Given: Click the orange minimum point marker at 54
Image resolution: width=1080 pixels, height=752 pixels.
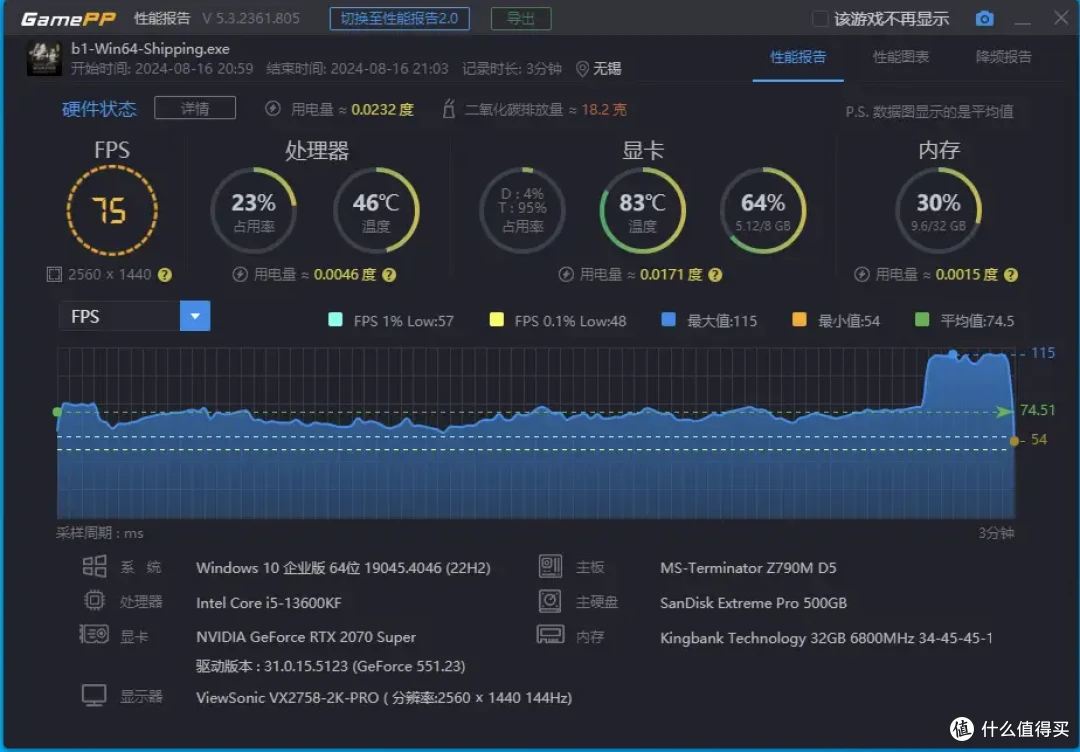Looking at the screenshot, I should (1014, 441).
